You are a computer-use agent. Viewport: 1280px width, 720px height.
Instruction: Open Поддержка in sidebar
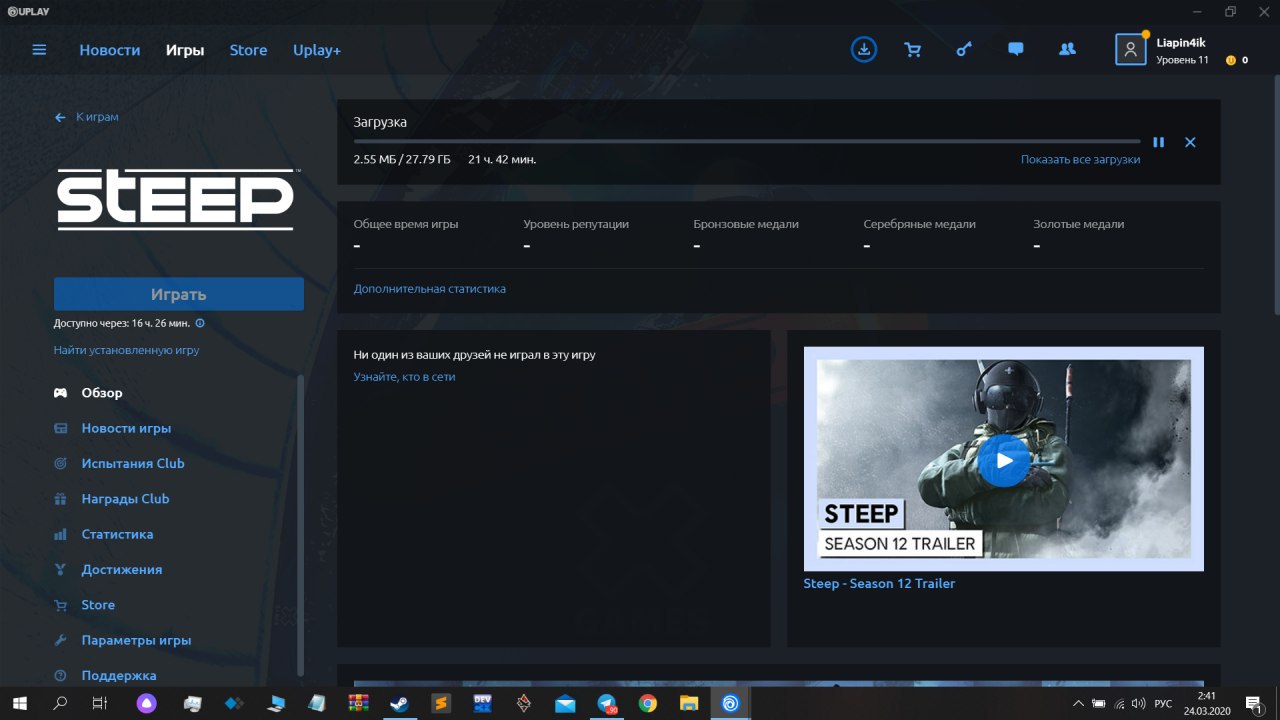(119, 675)
